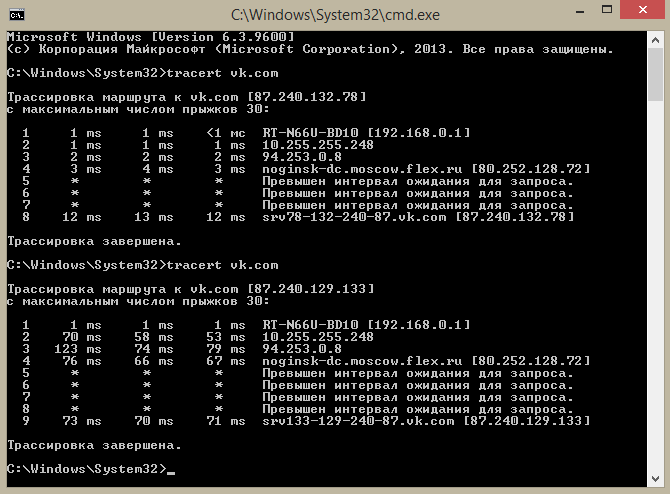Click the scrollbar down arrow
Screen dimensions: 670x494
pyautogui.click(x=655, y=479)
